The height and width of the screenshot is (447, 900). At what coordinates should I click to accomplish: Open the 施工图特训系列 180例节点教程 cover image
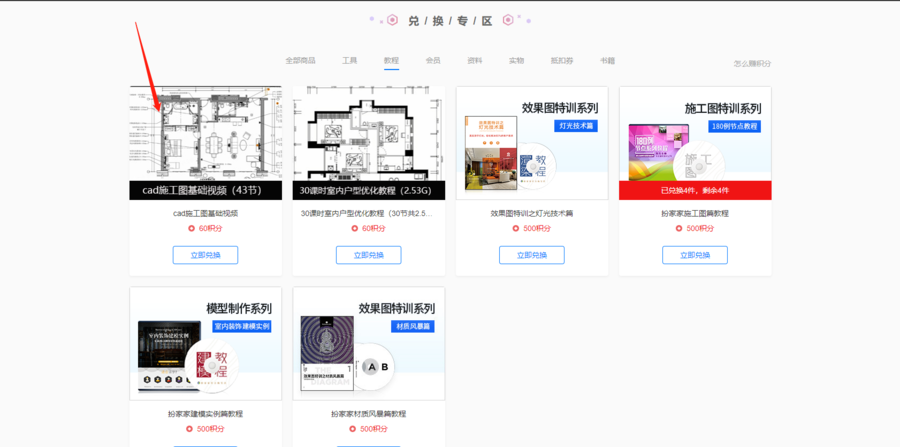(695, 143)
